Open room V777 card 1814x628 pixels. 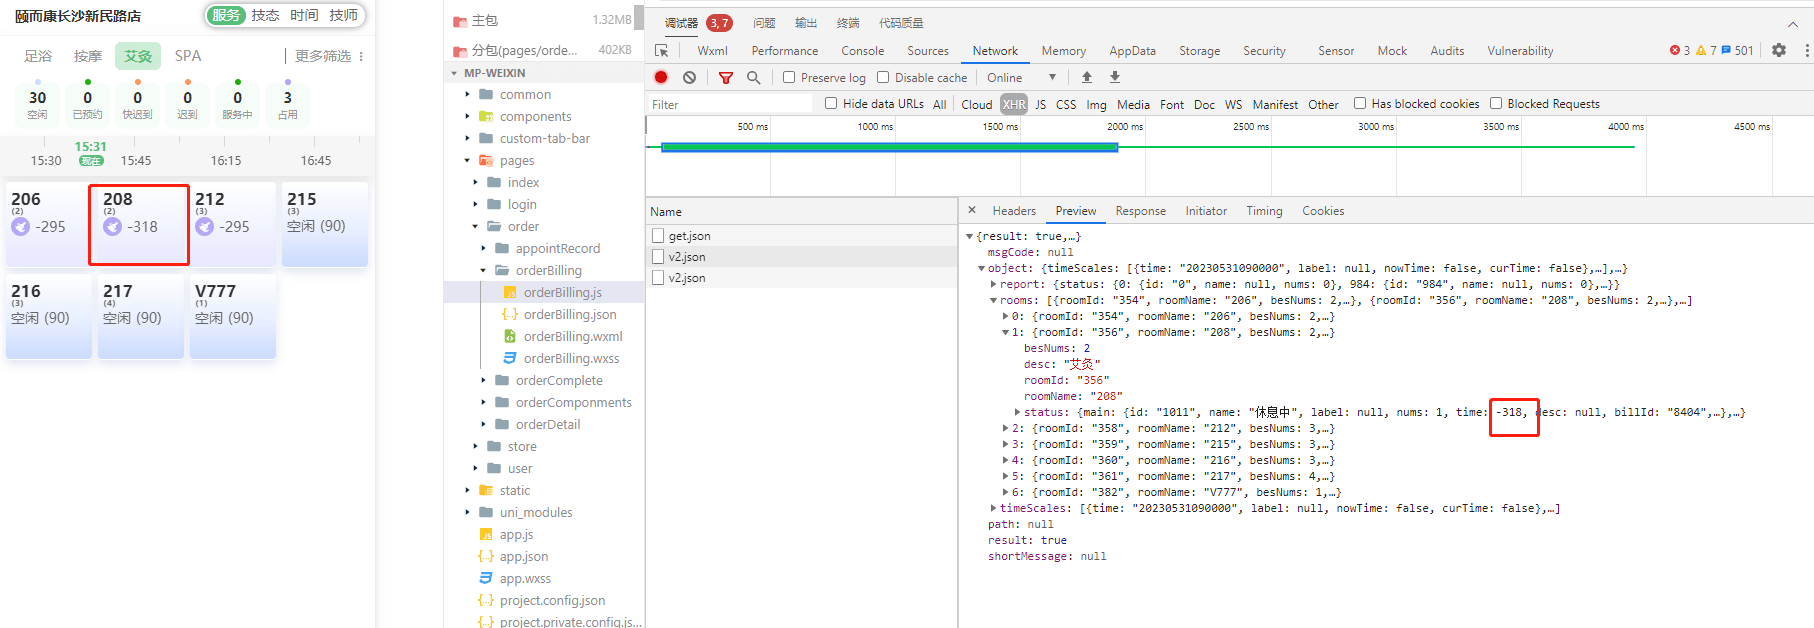point(233,316)
